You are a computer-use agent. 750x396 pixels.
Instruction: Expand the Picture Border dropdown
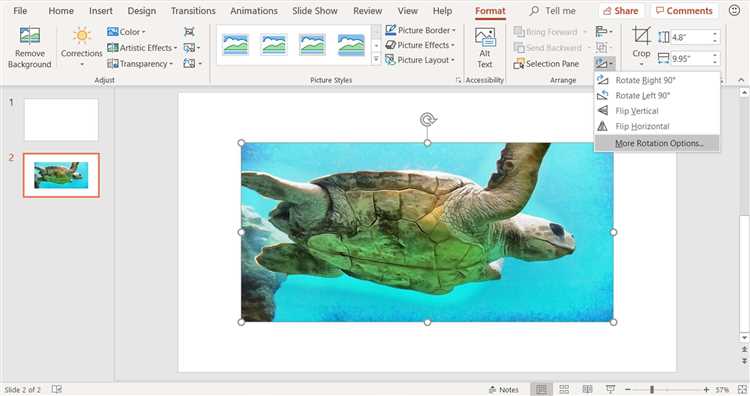tap(453, 30)
